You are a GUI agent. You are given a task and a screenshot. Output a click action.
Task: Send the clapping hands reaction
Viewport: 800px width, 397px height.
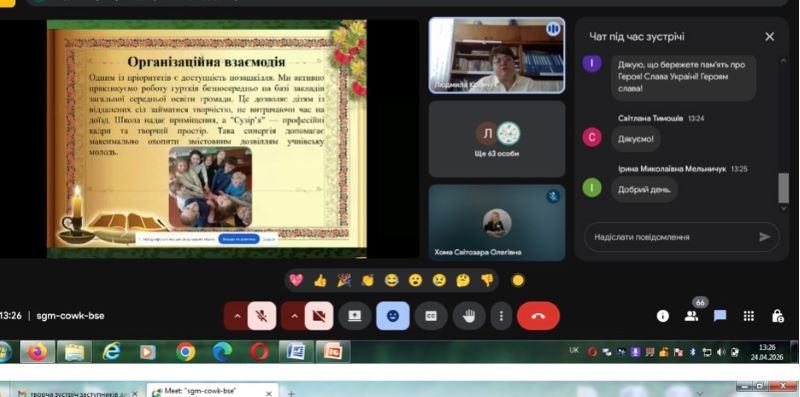(x=368, y=280)
